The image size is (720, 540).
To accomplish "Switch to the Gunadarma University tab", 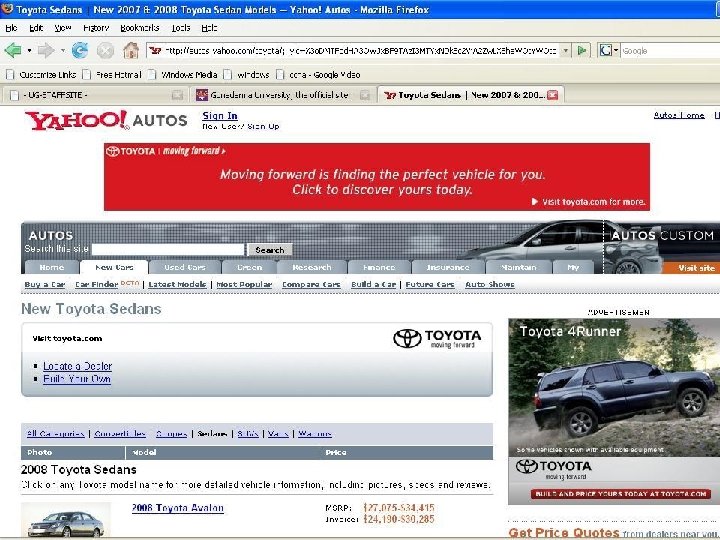I will point(282,95).
